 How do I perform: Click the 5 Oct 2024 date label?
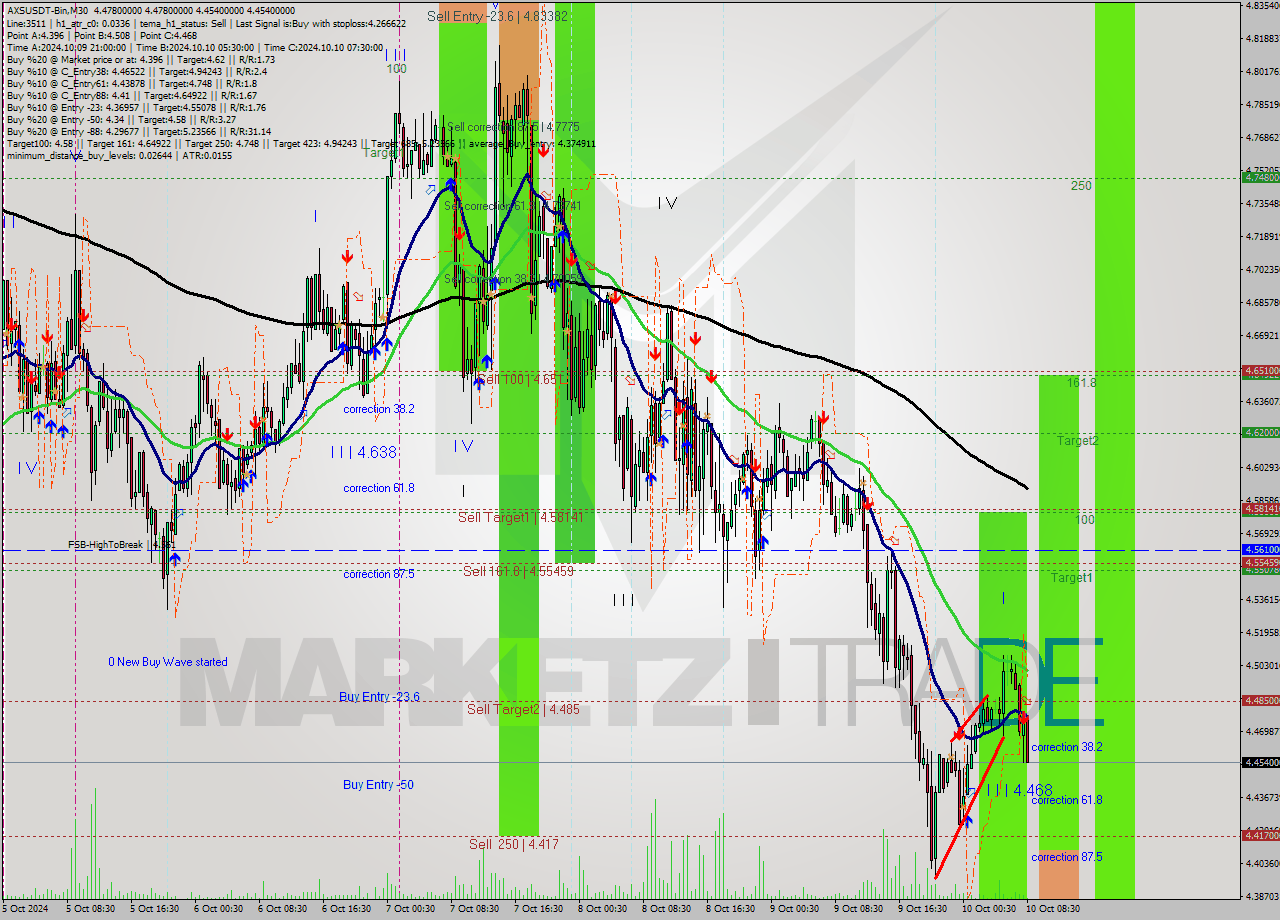point(24,909)
